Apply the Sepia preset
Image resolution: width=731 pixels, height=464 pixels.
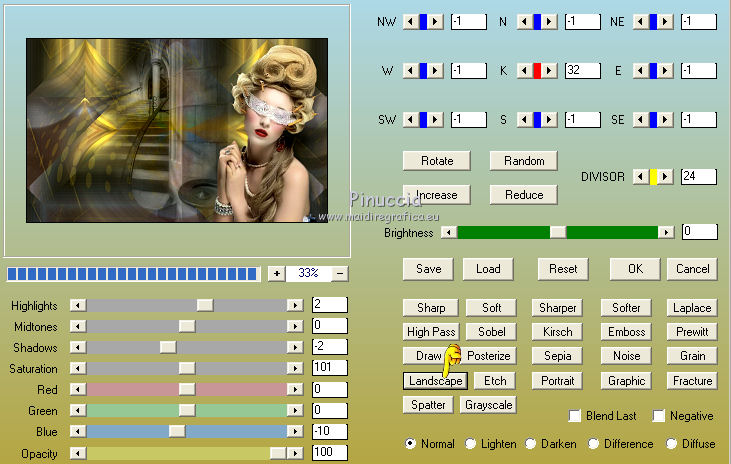coord(557,356)
